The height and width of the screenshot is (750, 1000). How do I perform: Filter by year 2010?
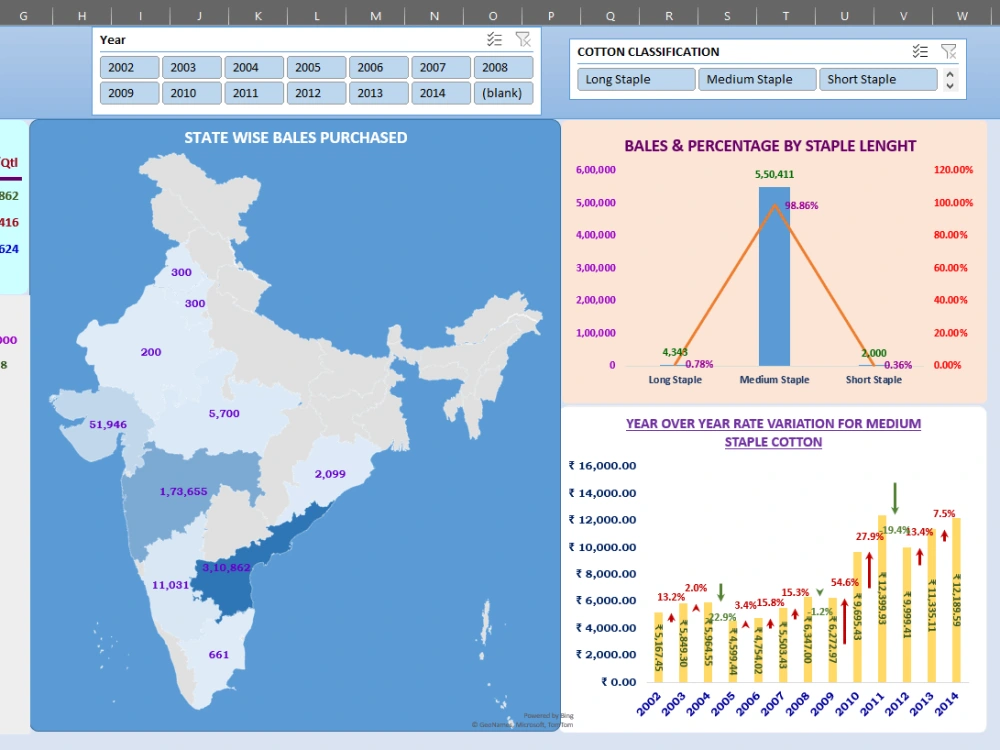191,93
